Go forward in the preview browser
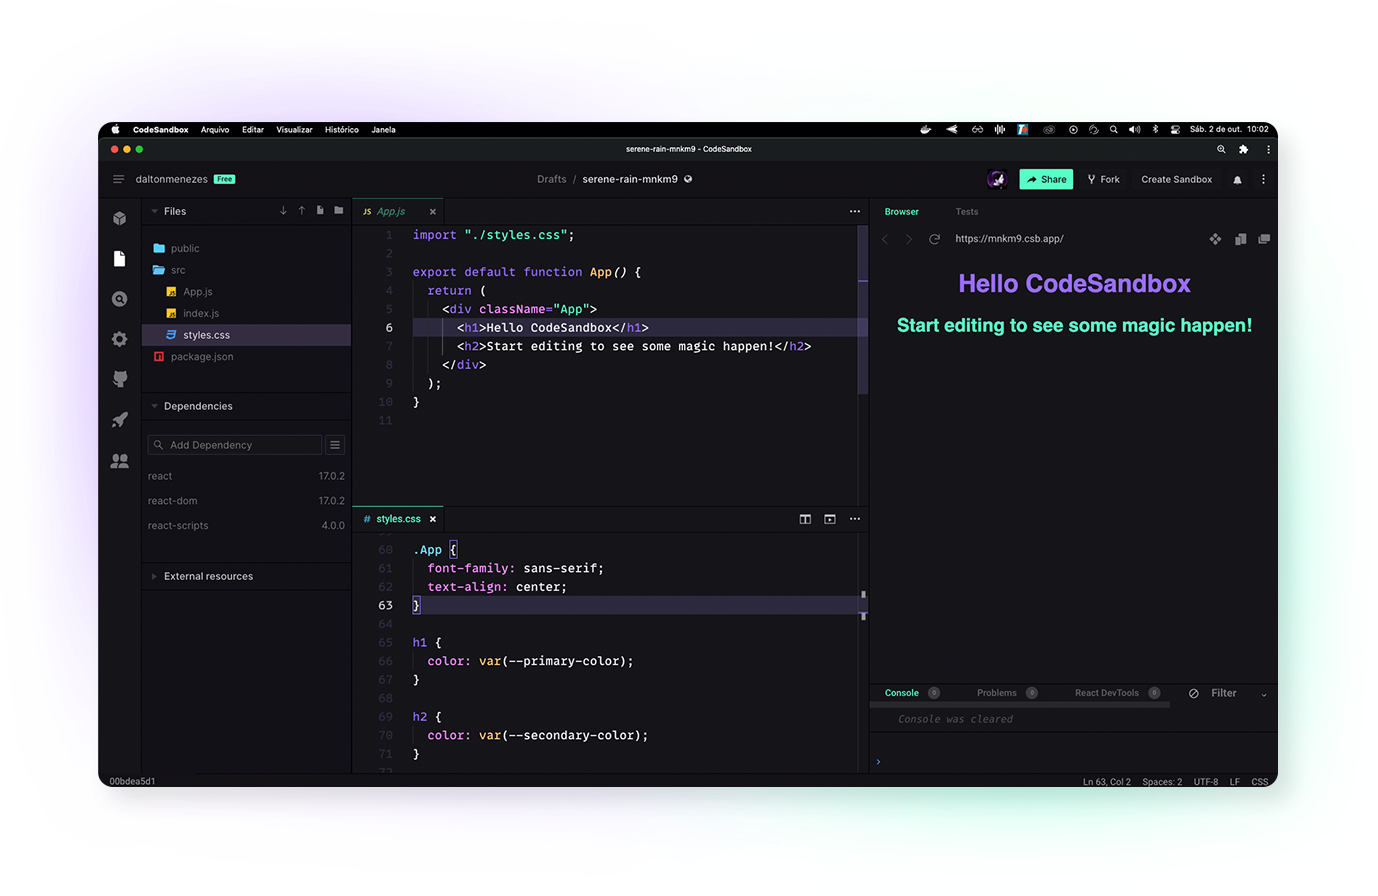Screen dimensions: 1378x896 pos(908,239)
